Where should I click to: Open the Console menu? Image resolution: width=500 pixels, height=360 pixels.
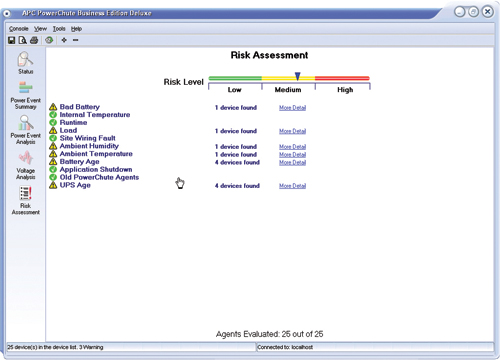coord(19,29)
